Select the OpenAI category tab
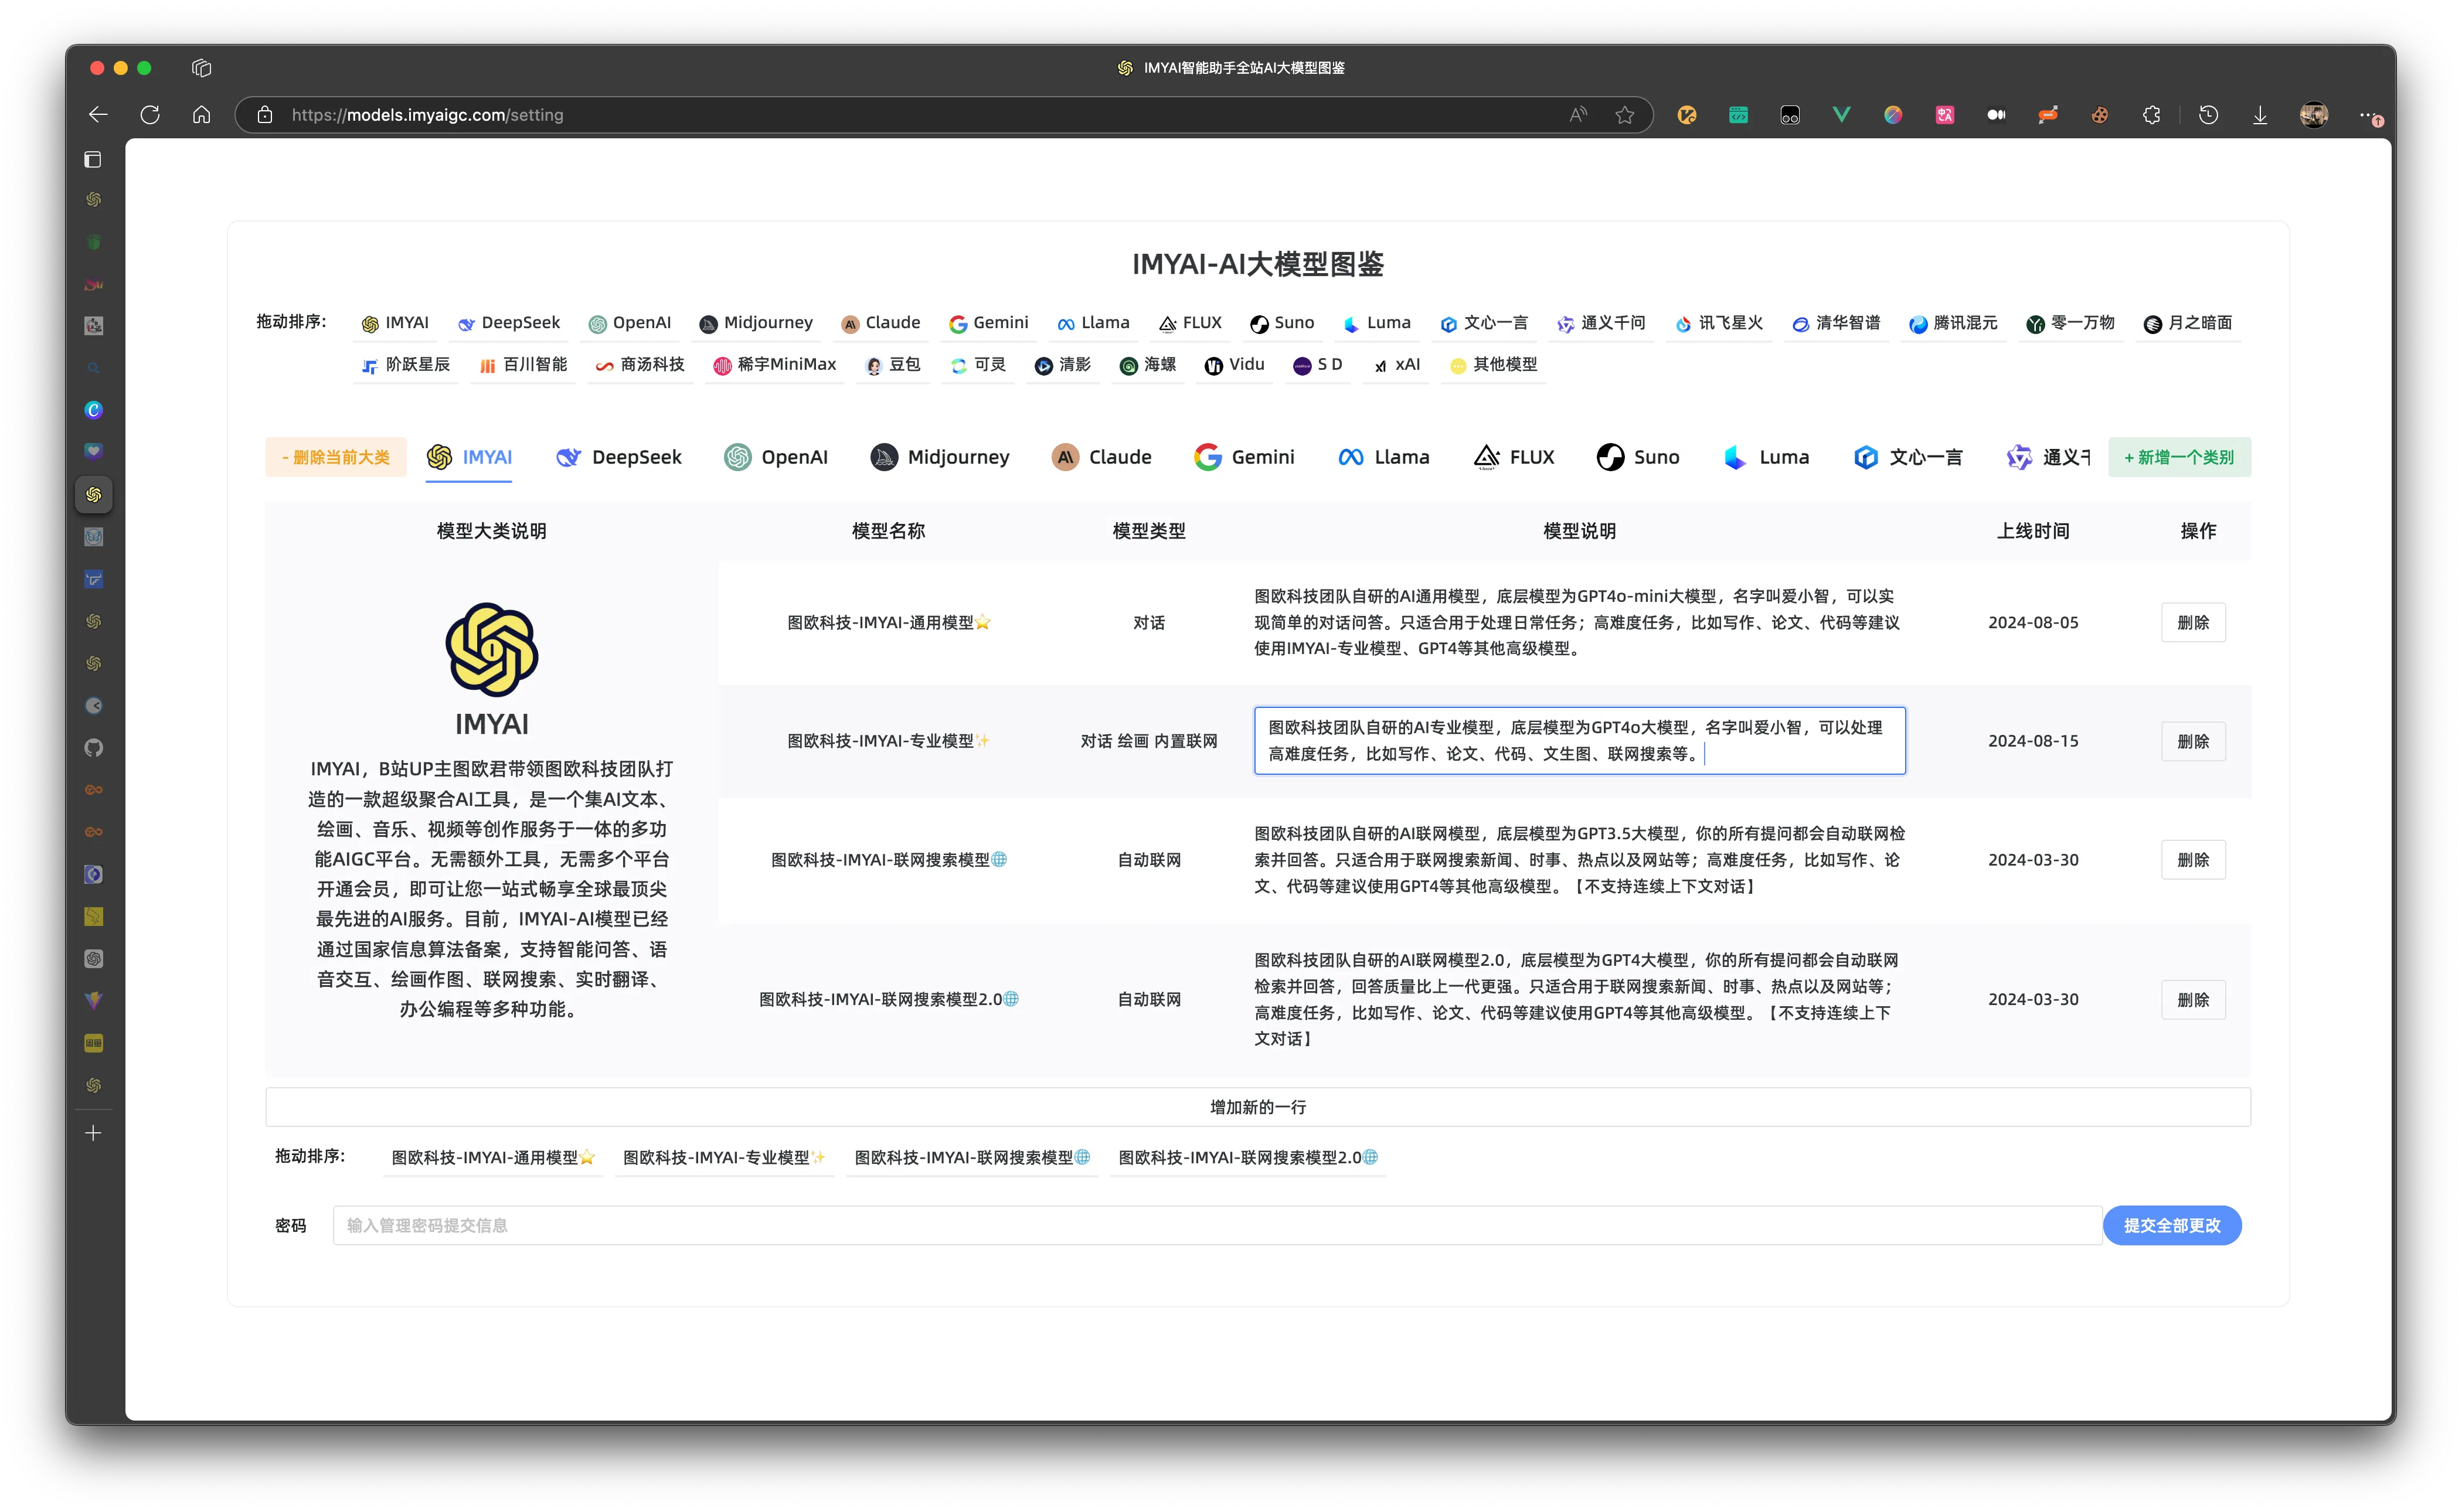The width and height of the screenshot is (2462, 1512). (776, 457)
